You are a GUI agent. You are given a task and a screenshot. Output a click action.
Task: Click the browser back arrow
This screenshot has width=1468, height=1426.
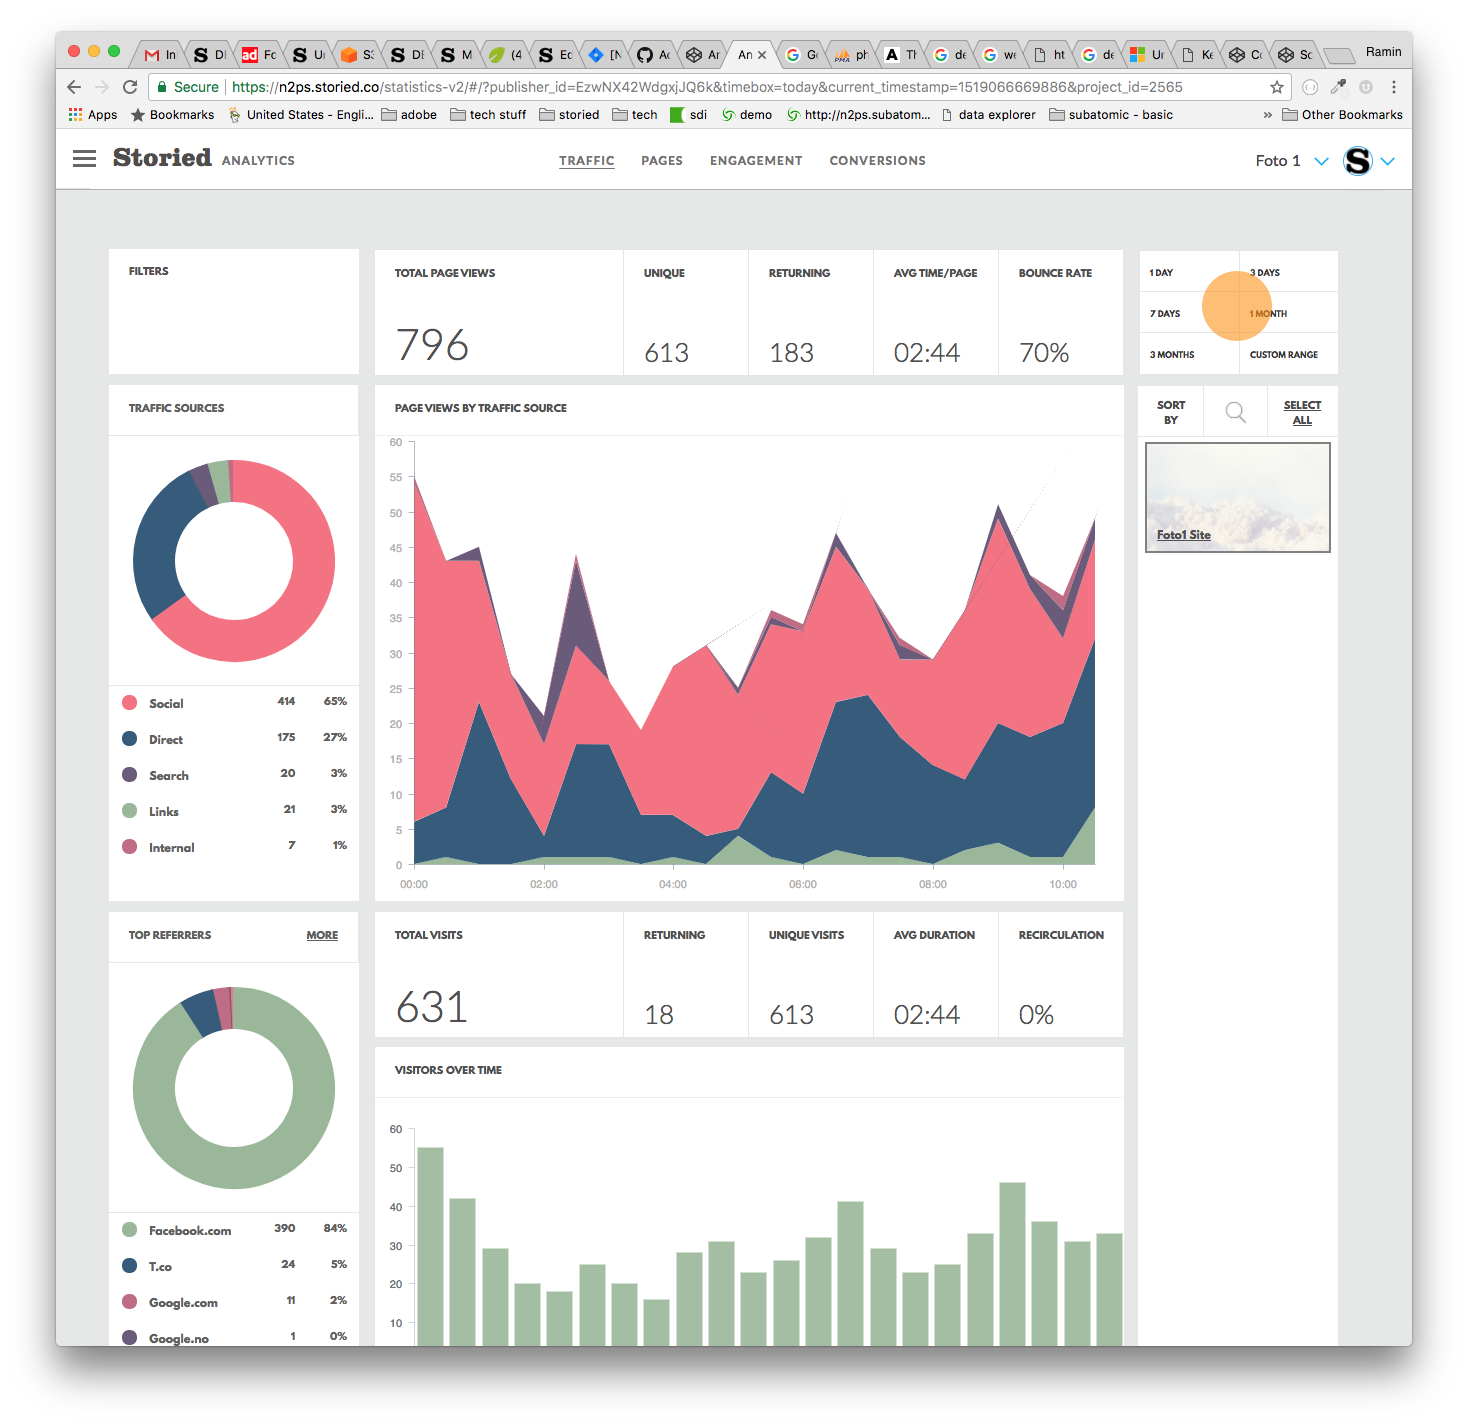74,87
